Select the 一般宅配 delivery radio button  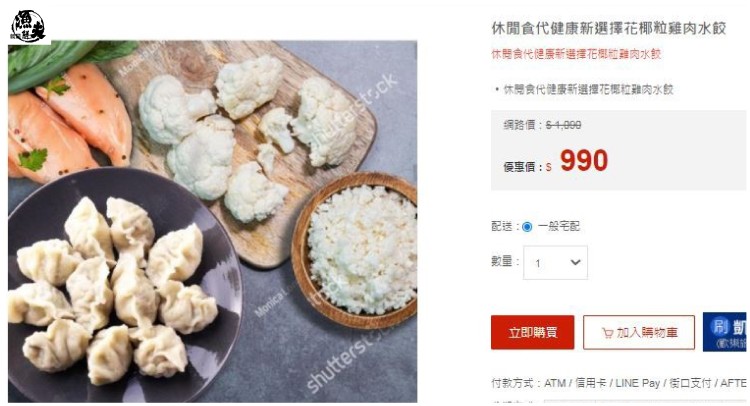point(527,227)
